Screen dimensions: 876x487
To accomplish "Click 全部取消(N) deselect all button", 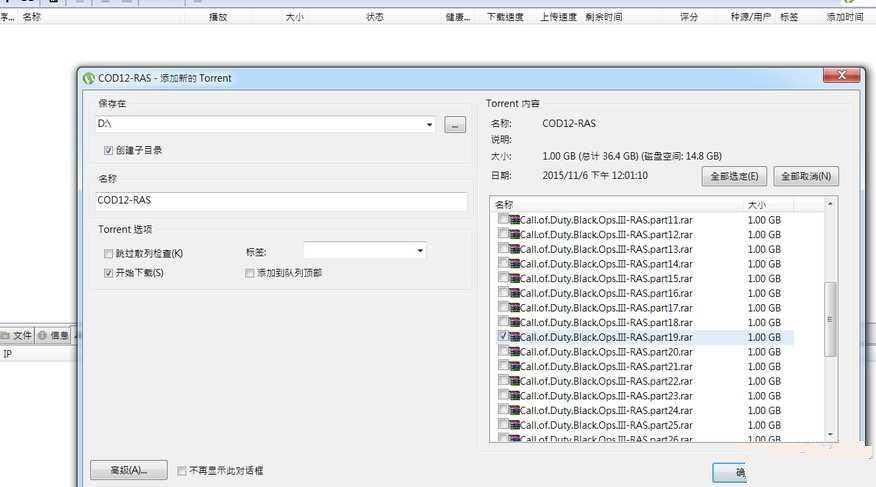I will point(806,176).
